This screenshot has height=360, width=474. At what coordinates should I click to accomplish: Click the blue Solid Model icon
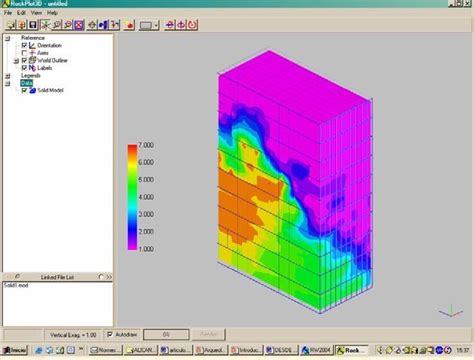(x=32, y=90)
